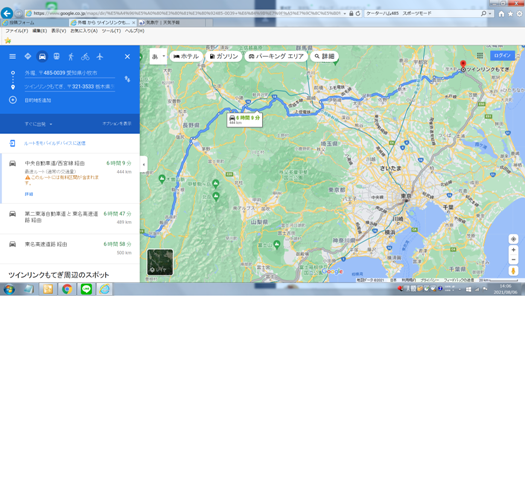
Task: Click the red destination pin for ツインリンクもてぎ
Action: pos(463,64)
